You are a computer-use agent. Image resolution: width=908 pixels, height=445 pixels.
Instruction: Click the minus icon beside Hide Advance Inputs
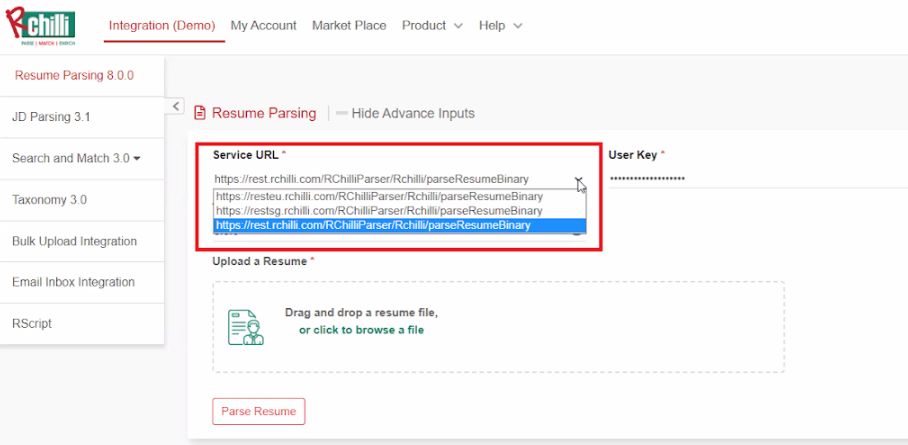coord(342,113)
